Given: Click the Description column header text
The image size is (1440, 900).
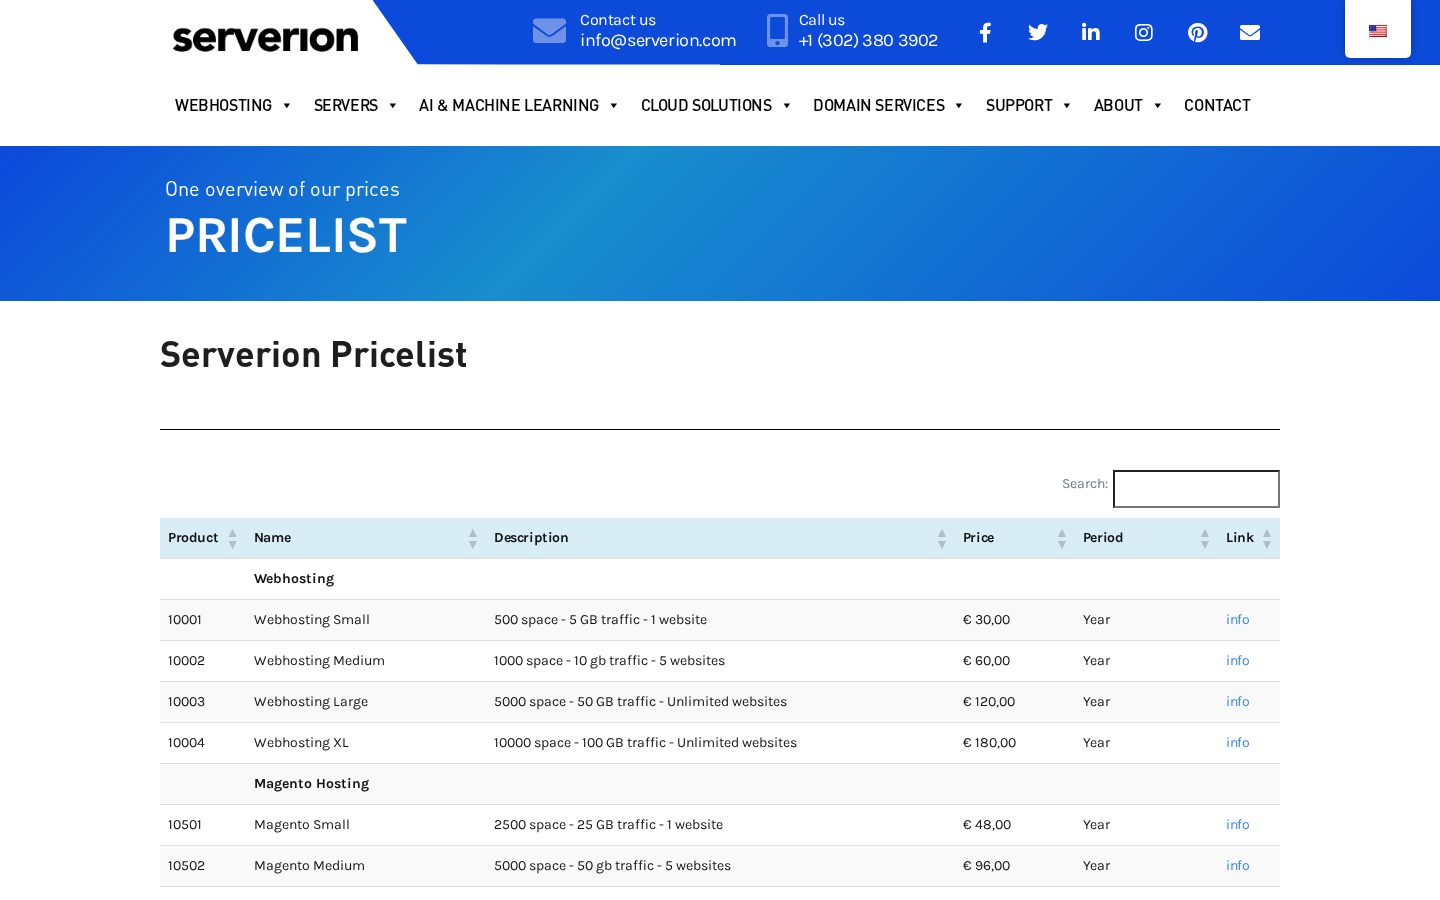Looking at the screenshot, I should (x=531, y=538).
